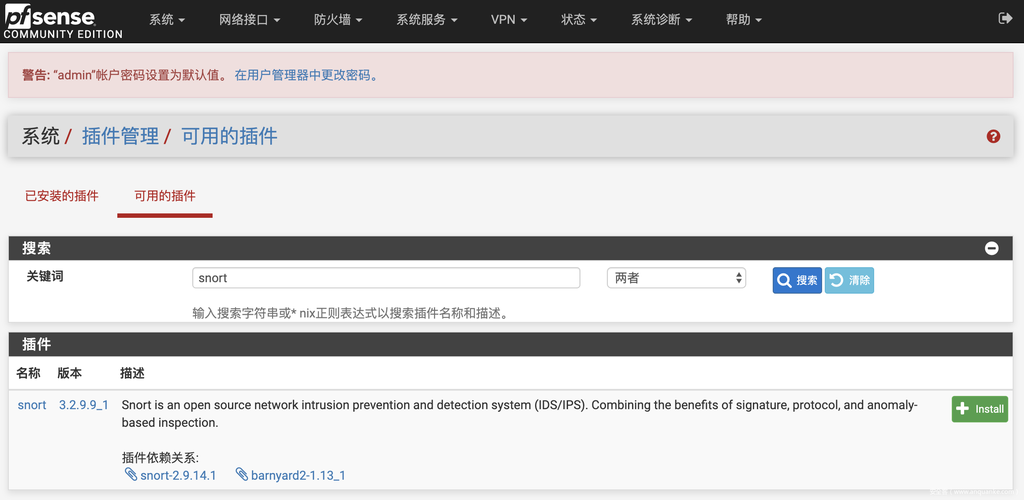The width and height of the screenshot is (1024, 500).
Task: Open the snort package name link
Action: click(x=32, y=405)
